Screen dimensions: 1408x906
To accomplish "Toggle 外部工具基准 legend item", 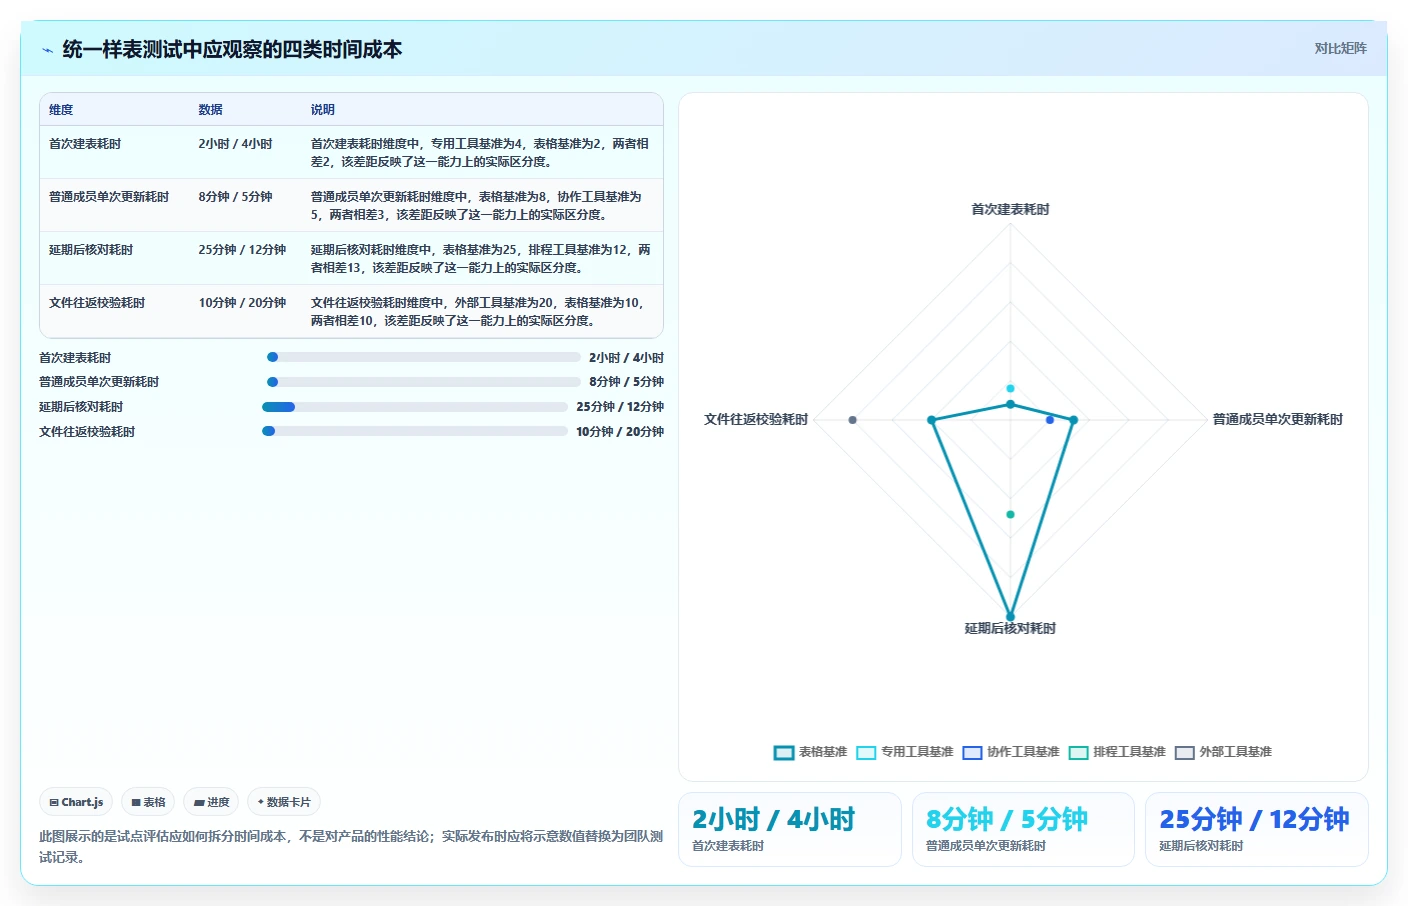I will click(1223, 752).
